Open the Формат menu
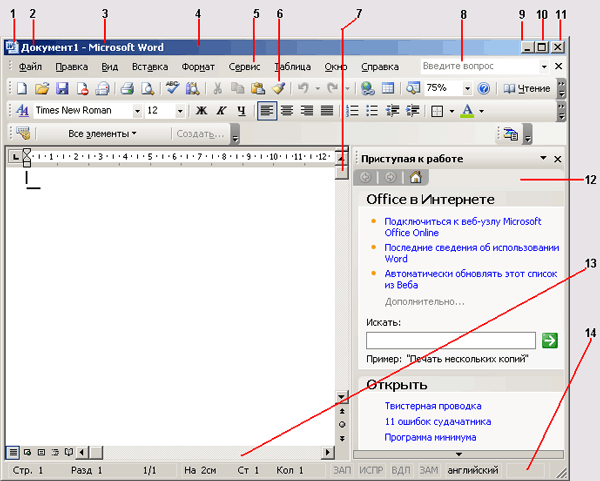 [x=198, y=67]
